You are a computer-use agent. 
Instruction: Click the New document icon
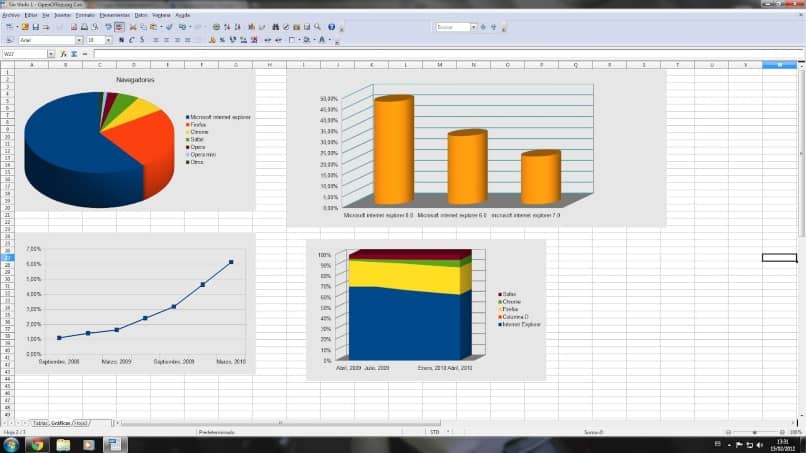point(9,27)
